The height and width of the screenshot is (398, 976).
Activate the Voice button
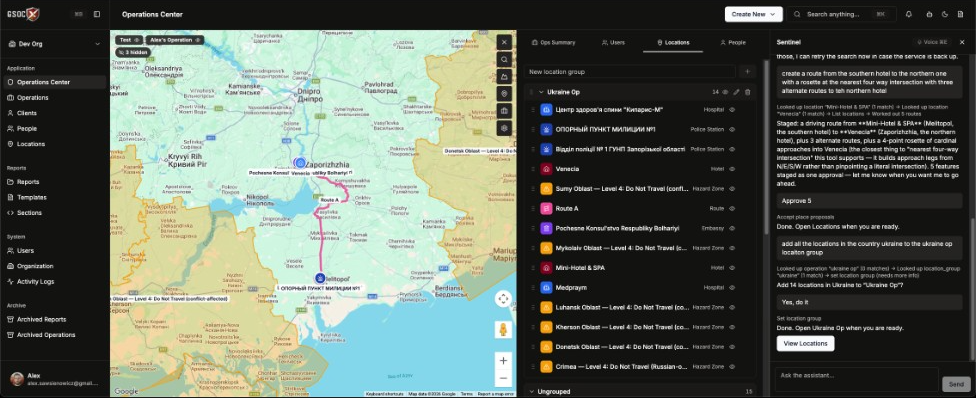point(932,42)
